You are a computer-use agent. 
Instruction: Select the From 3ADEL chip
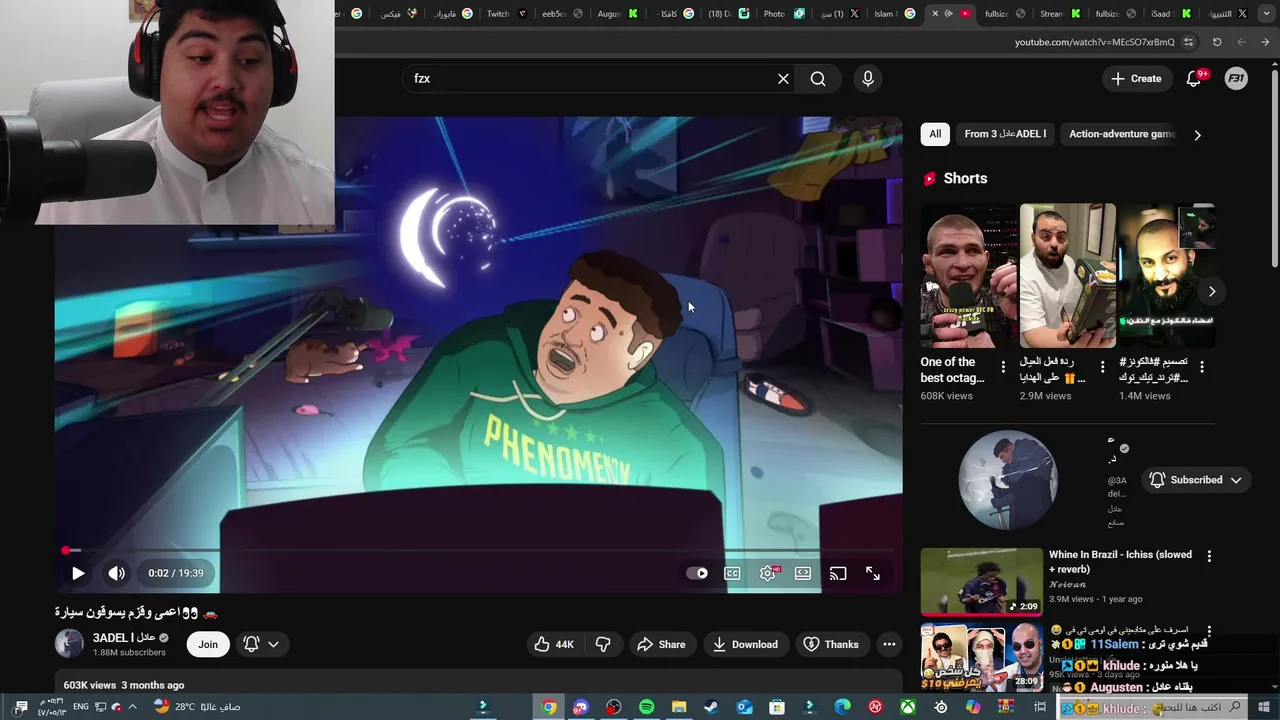tap(1005, 134)
